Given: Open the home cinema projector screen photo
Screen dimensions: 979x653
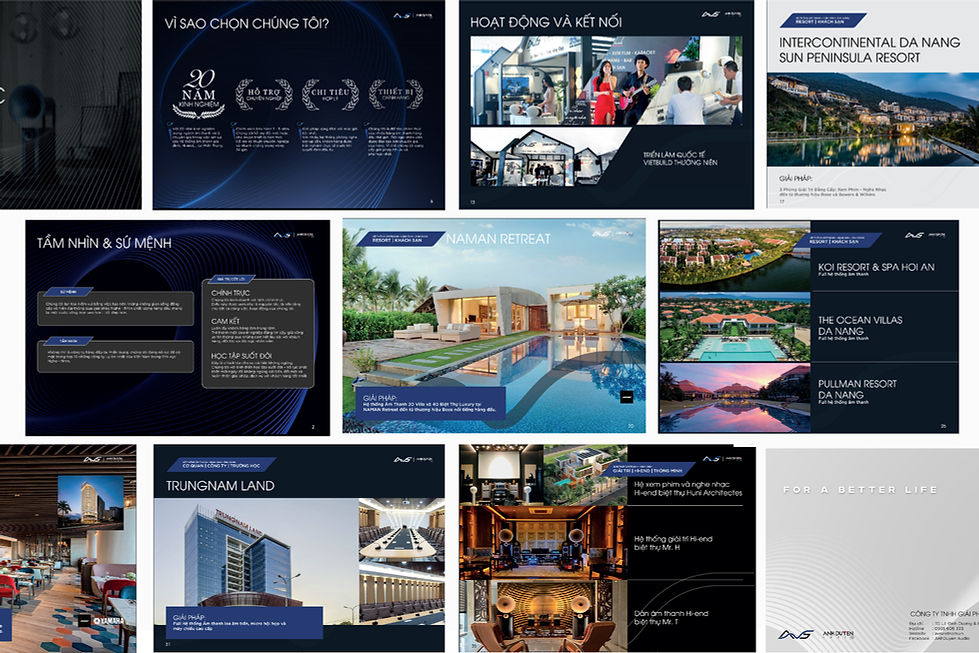Looking at the screenshot, I should 501,474.
